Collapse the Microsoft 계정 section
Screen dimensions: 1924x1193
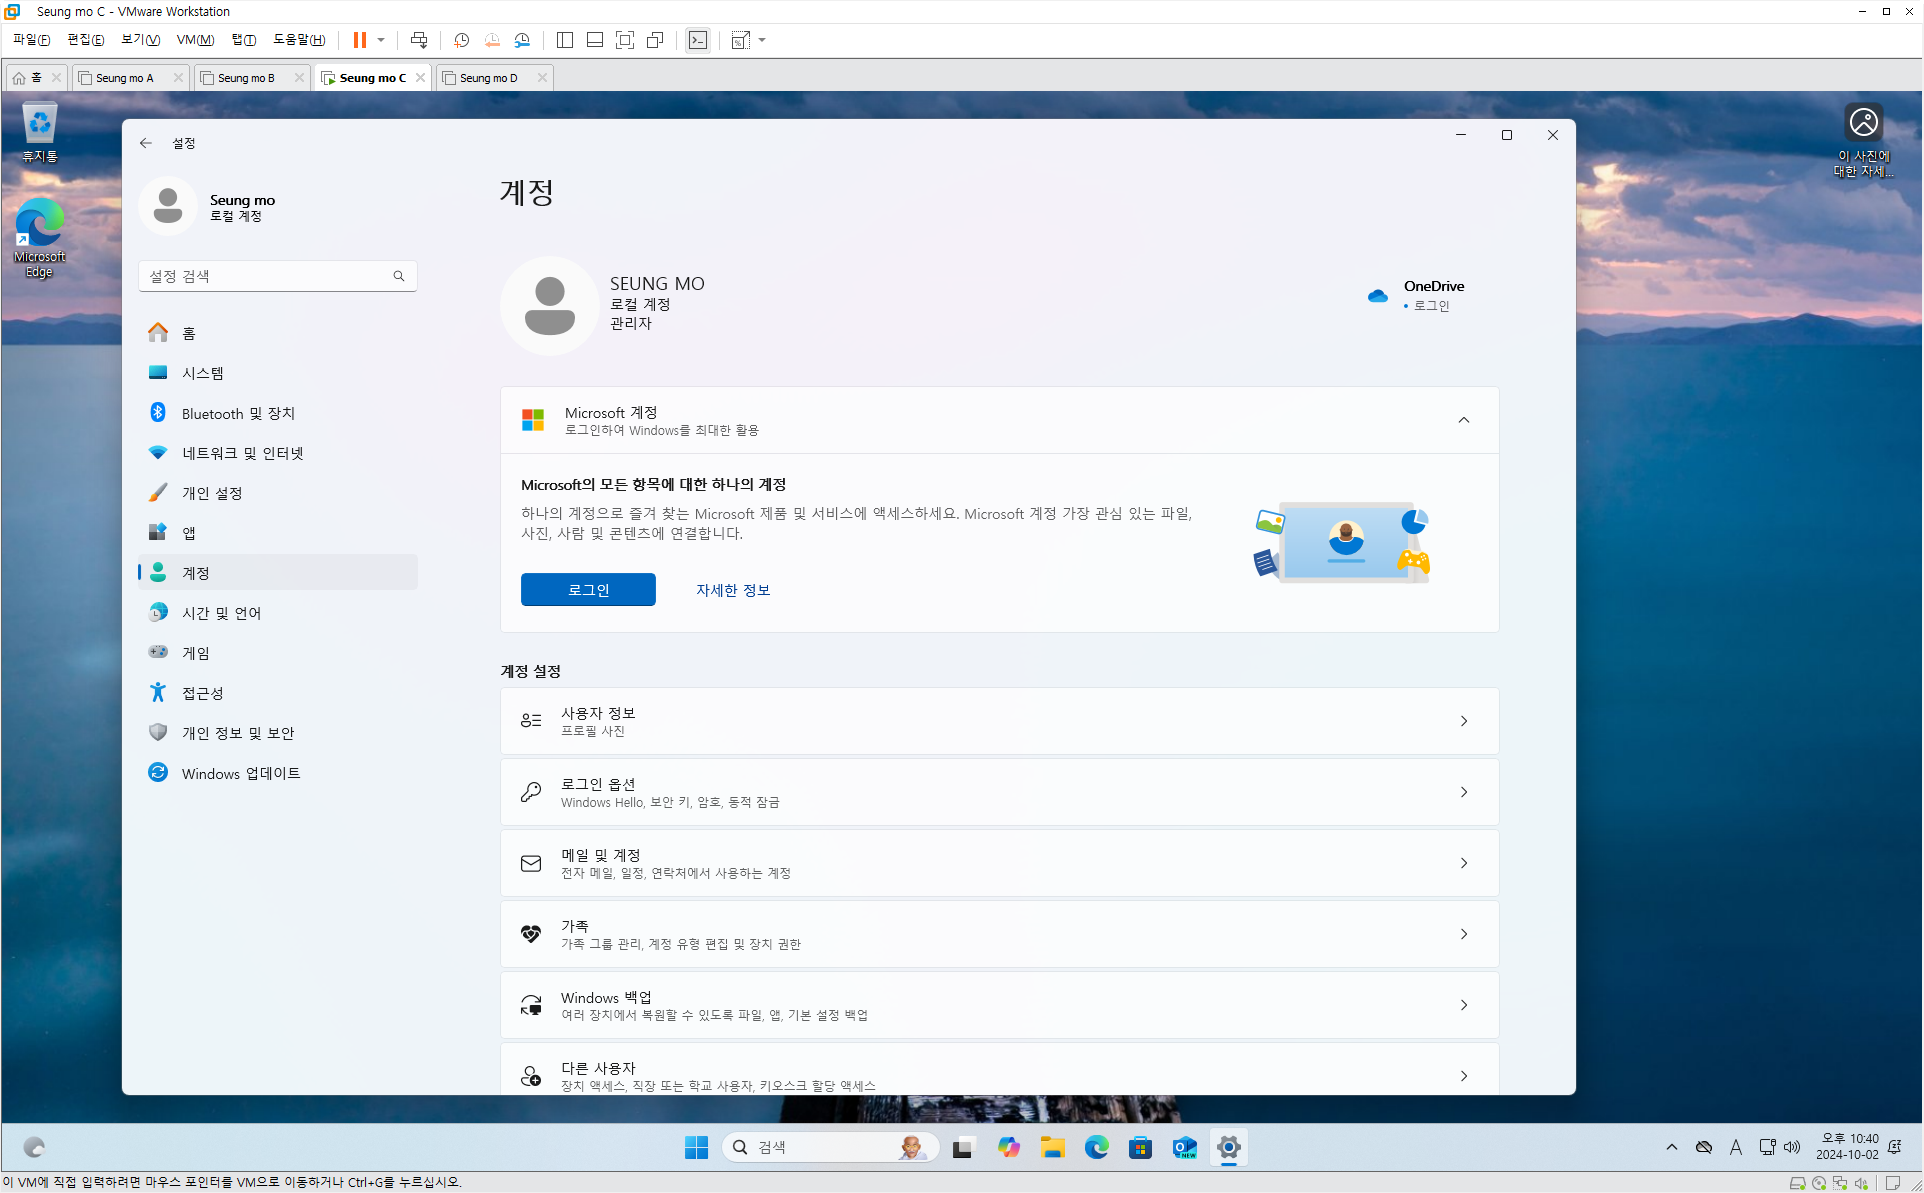tap(1463, 420)
